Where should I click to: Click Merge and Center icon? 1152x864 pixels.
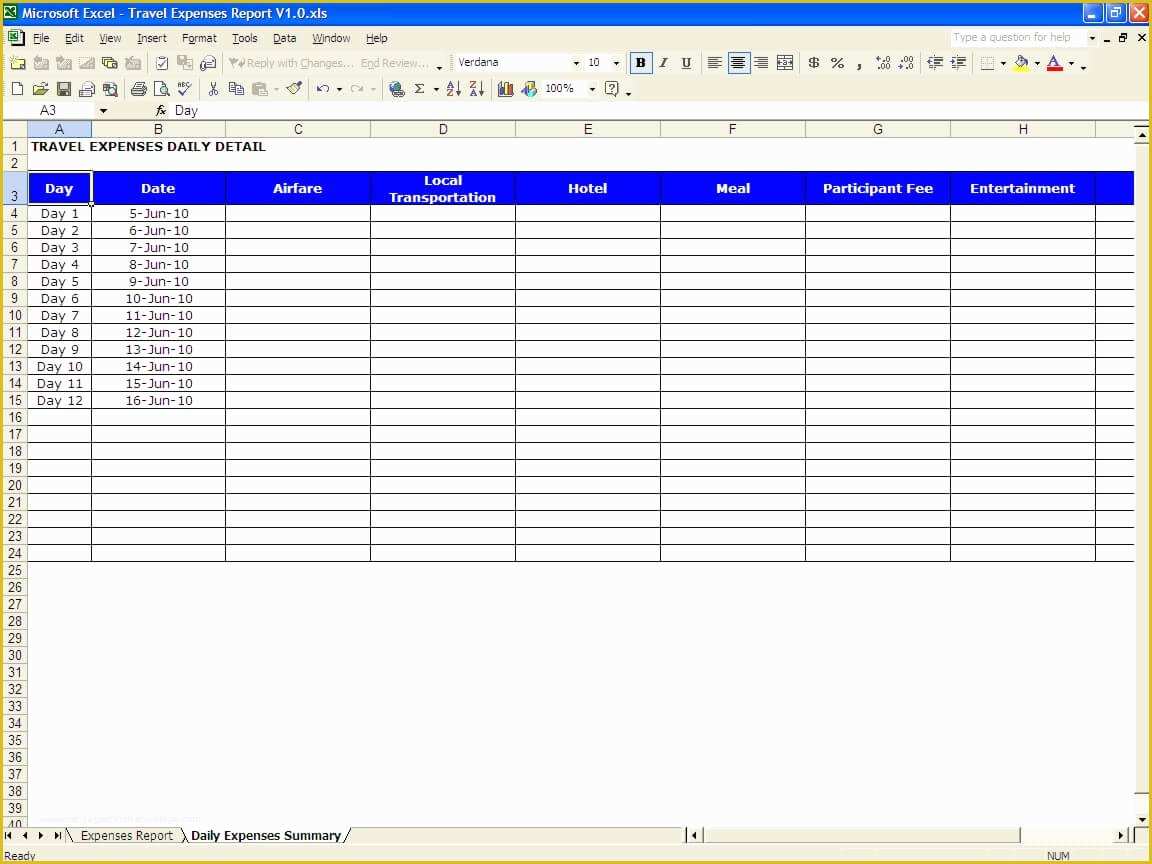point(785,63)
